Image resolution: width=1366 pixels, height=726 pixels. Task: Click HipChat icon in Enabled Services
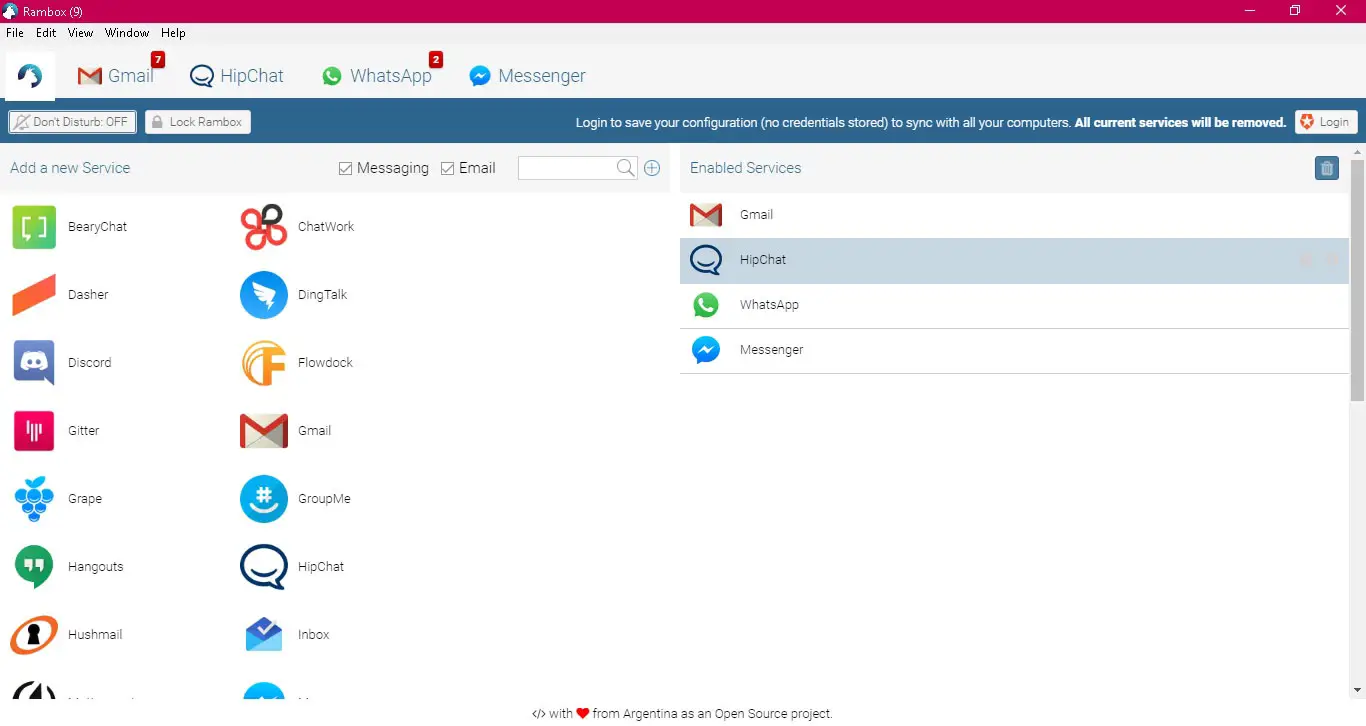pos(706,260)
